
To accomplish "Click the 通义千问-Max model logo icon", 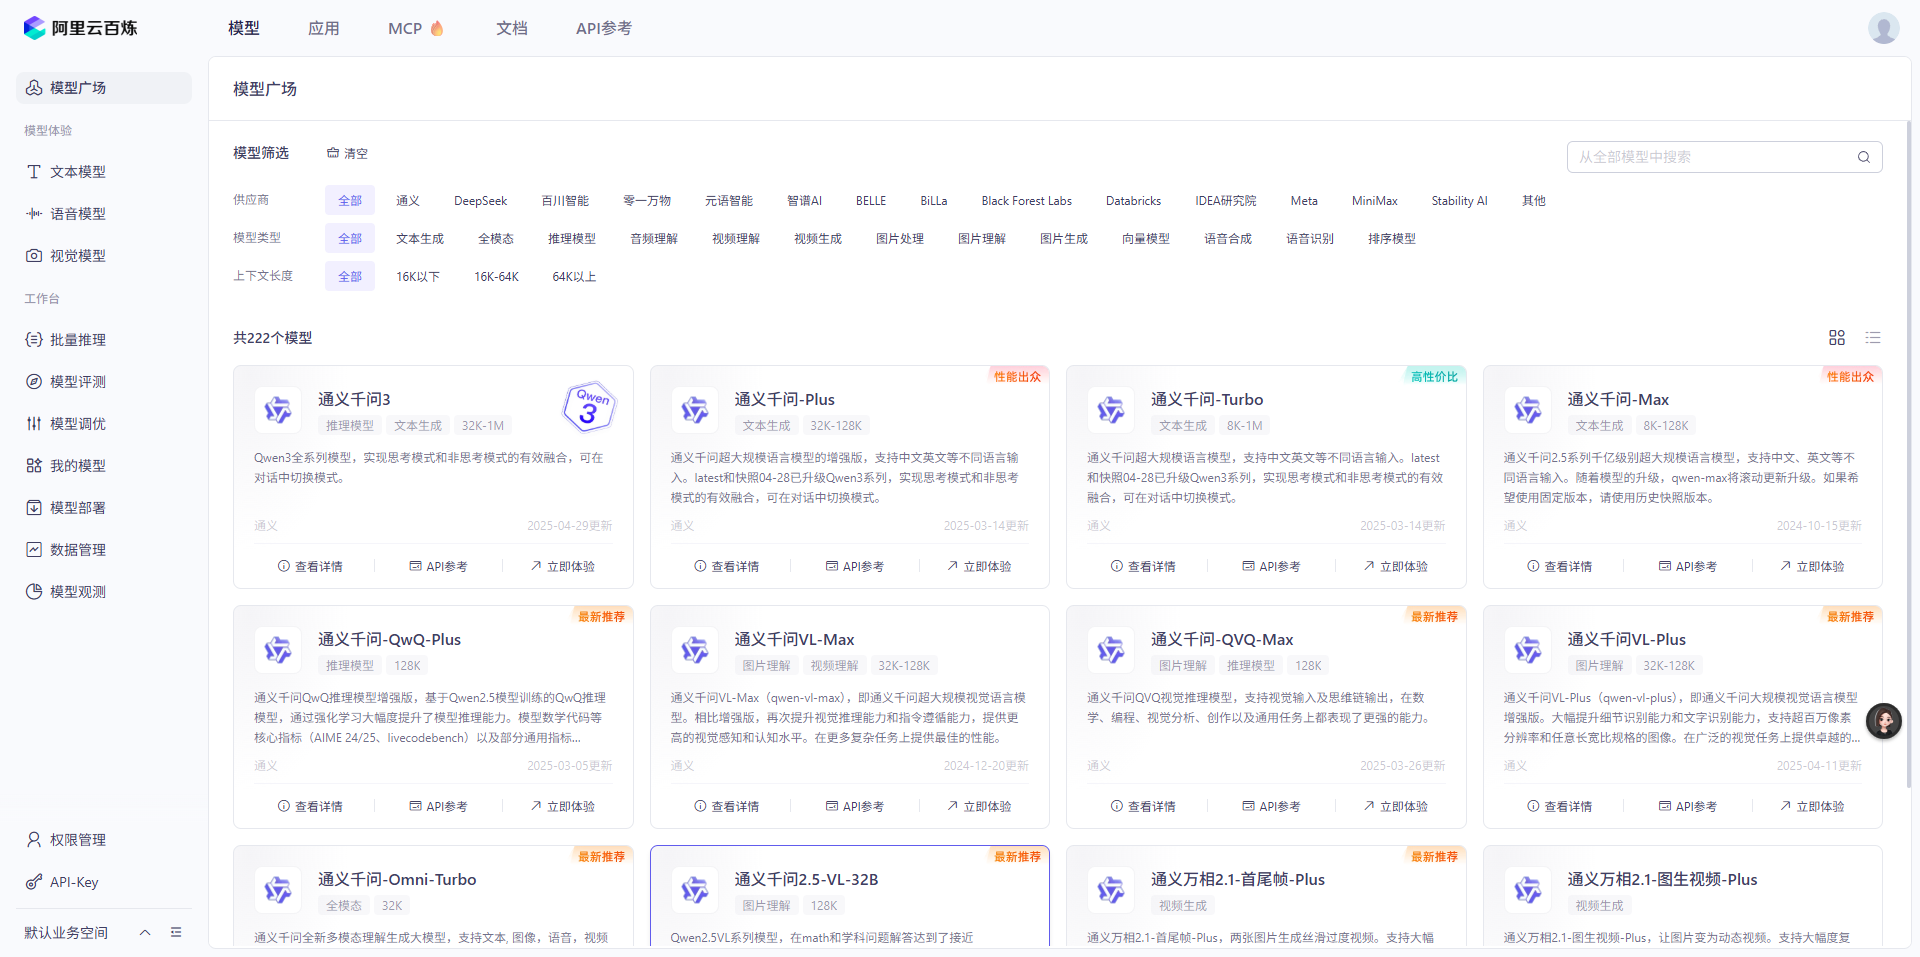I will (1527, 410).
